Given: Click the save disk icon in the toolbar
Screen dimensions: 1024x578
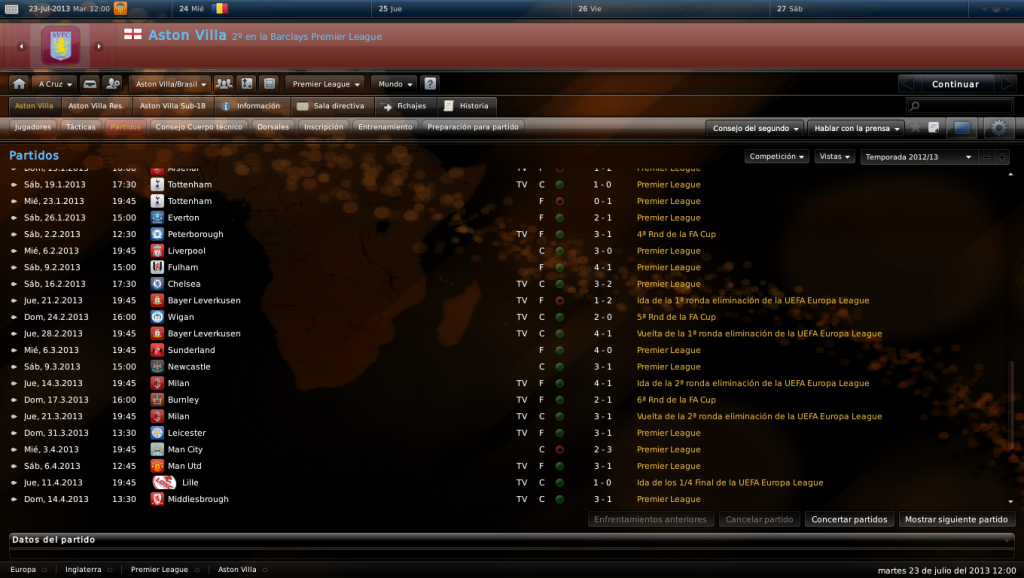Looking at the screenshot, I should point(269,84).
